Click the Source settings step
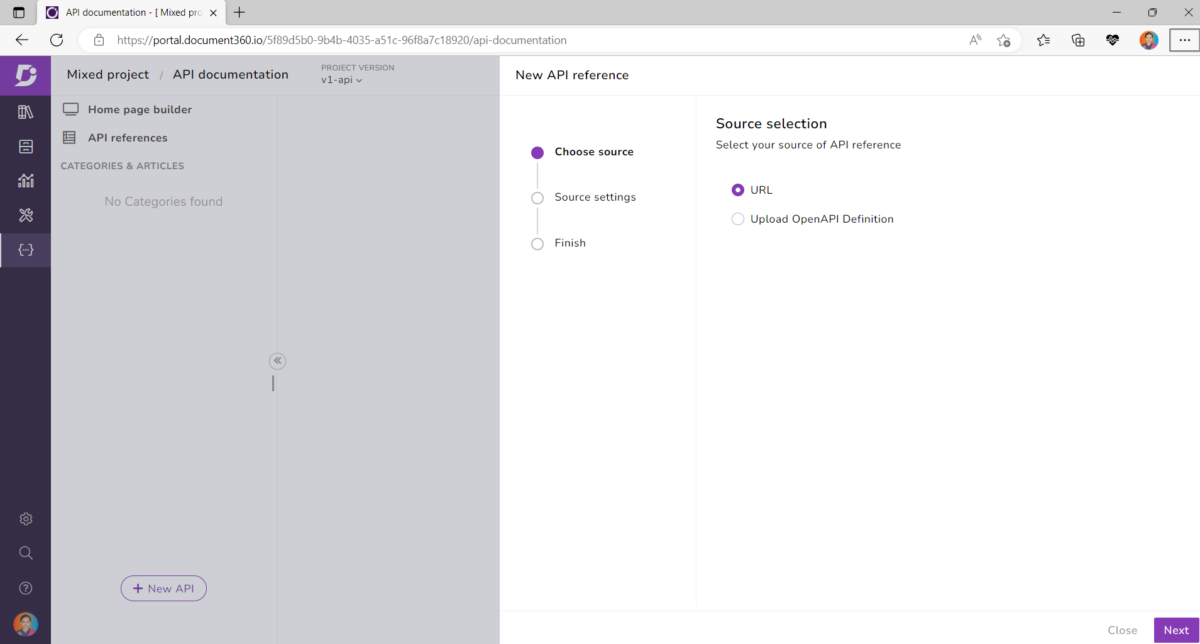The image size is (1200, 644). coord(594,197)
